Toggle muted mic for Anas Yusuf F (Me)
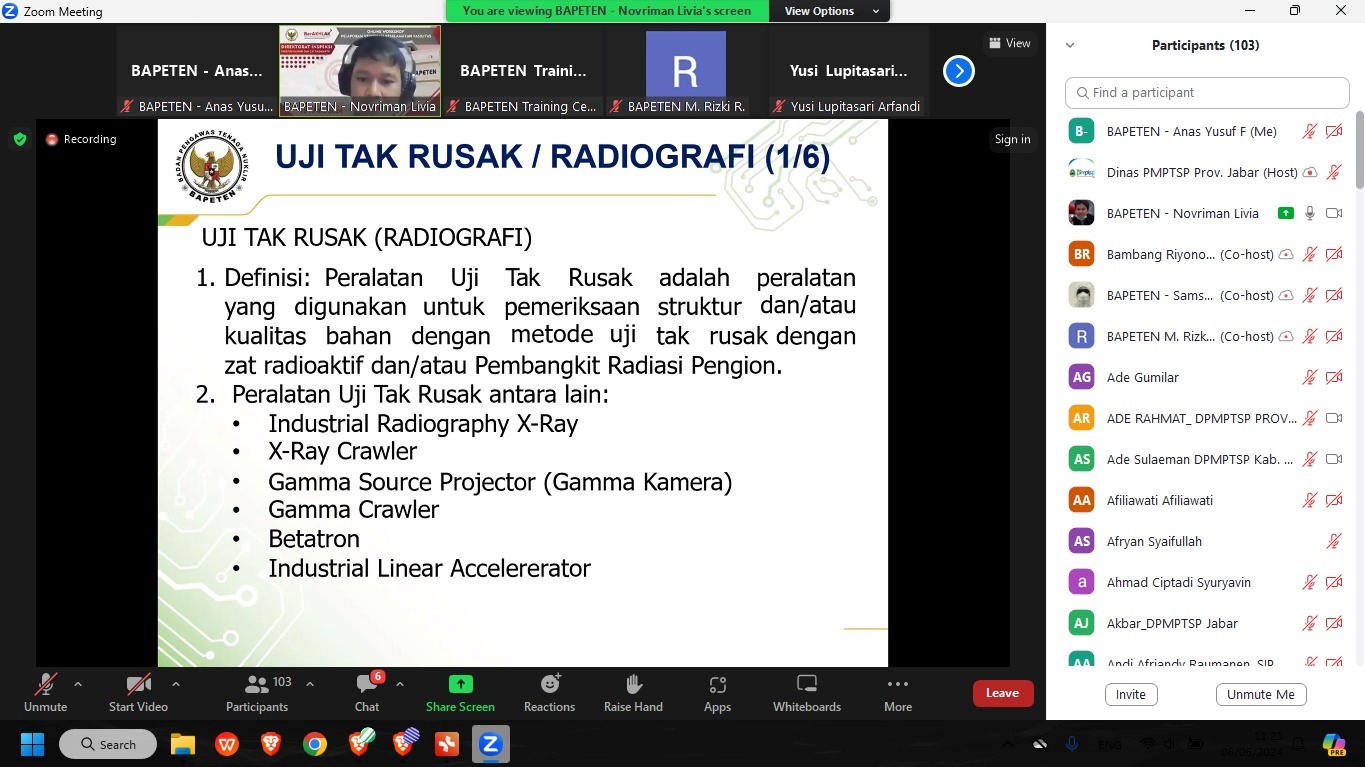This screenshot has width=1365, height=767. pos(1310,131)
